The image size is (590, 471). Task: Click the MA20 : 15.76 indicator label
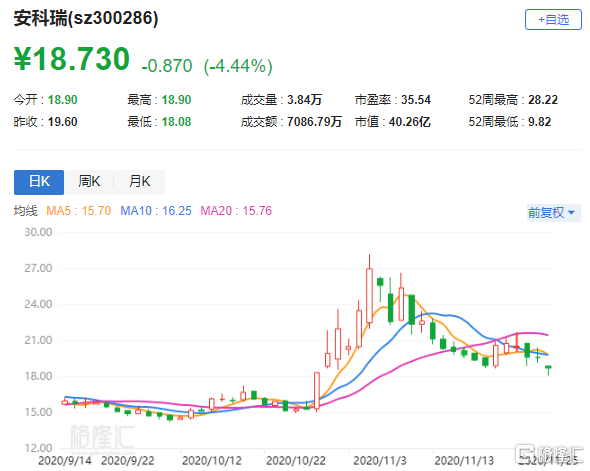click(x=236, y=211)
